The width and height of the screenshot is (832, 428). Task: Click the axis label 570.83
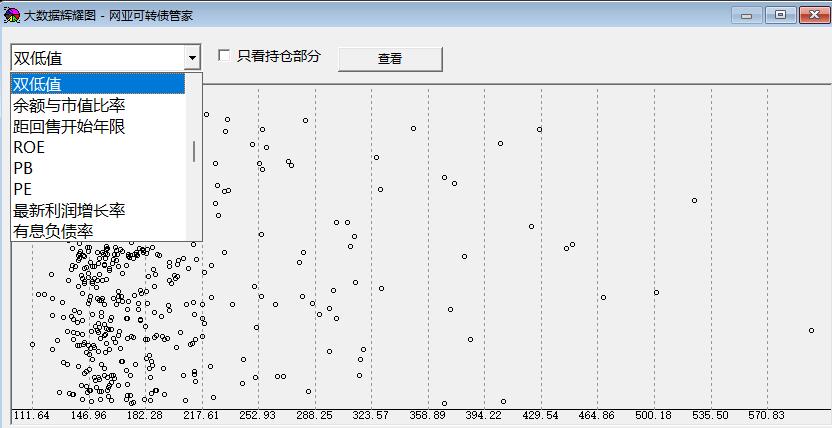point(767,415)
